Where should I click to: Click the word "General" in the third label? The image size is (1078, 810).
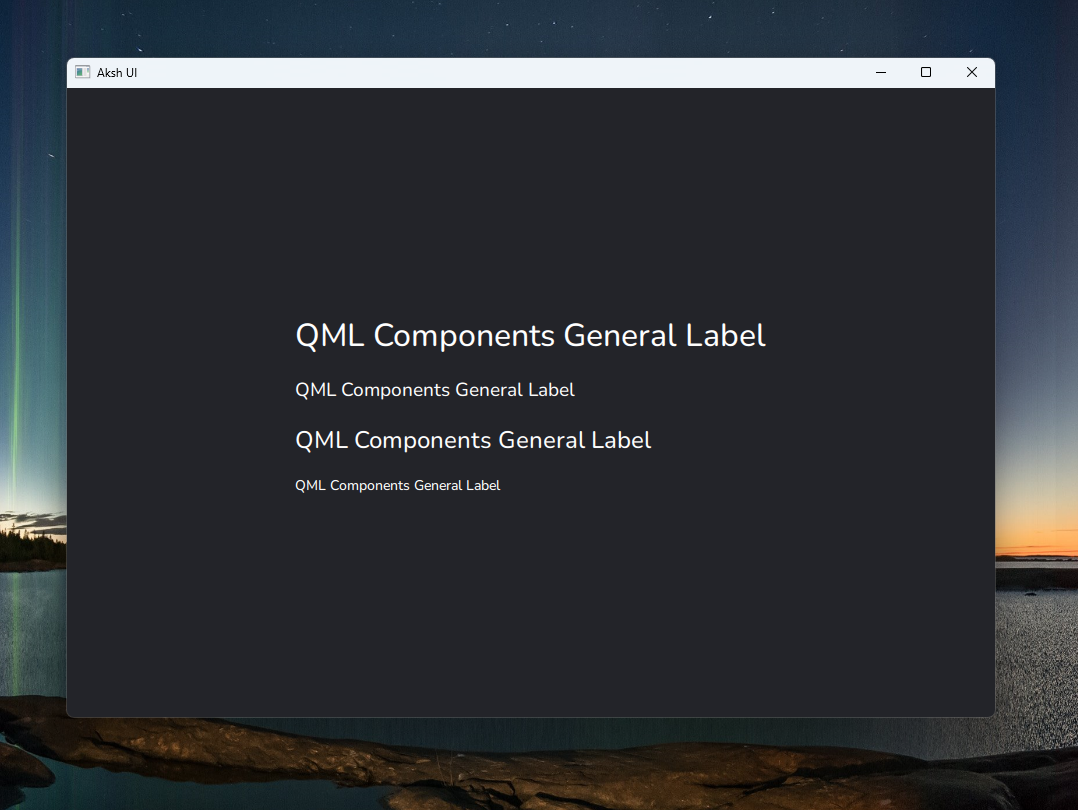pos(541,440)
